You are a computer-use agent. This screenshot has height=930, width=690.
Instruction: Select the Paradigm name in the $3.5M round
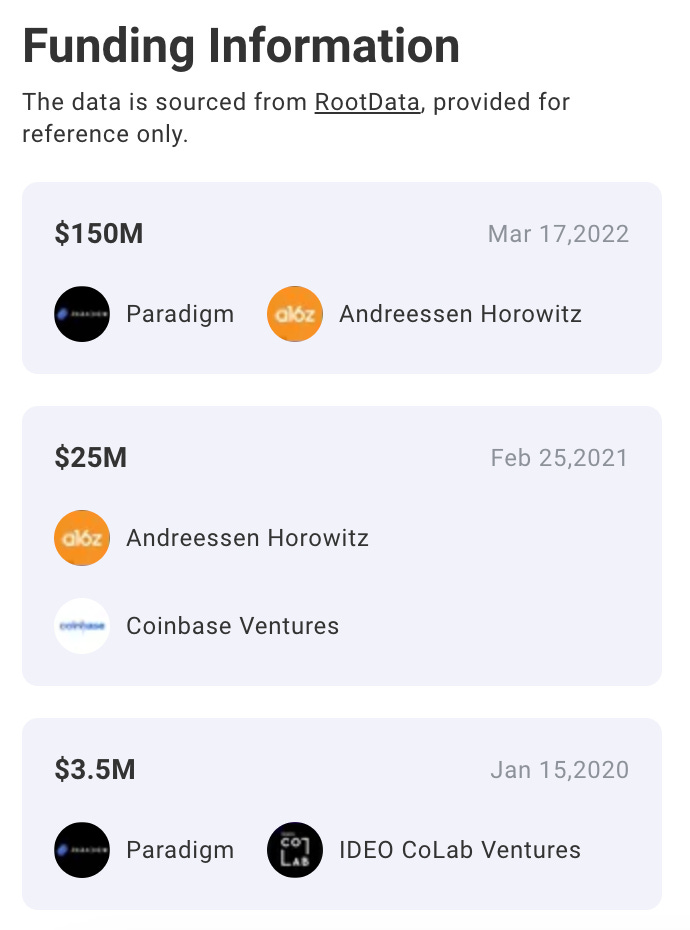click(180, 850)
